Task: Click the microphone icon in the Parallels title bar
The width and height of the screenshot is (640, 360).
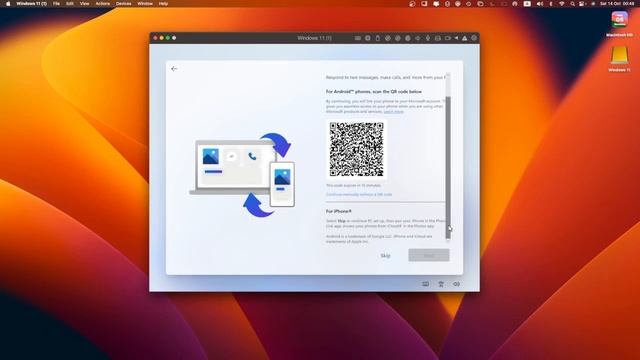Action: coord(428,38)
